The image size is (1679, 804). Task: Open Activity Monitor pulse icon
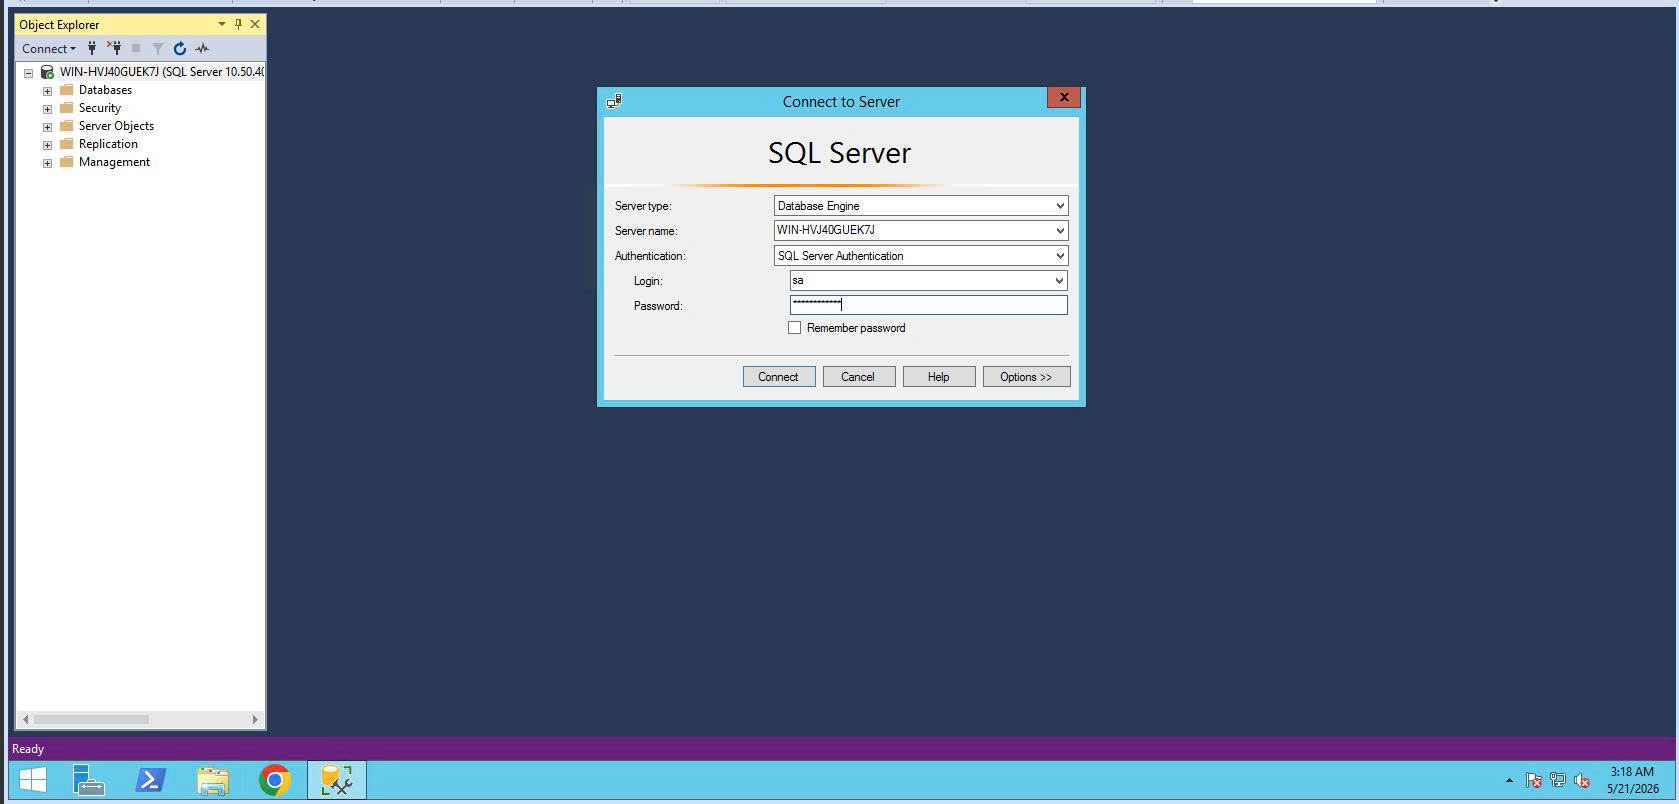(x=202, y=48)
